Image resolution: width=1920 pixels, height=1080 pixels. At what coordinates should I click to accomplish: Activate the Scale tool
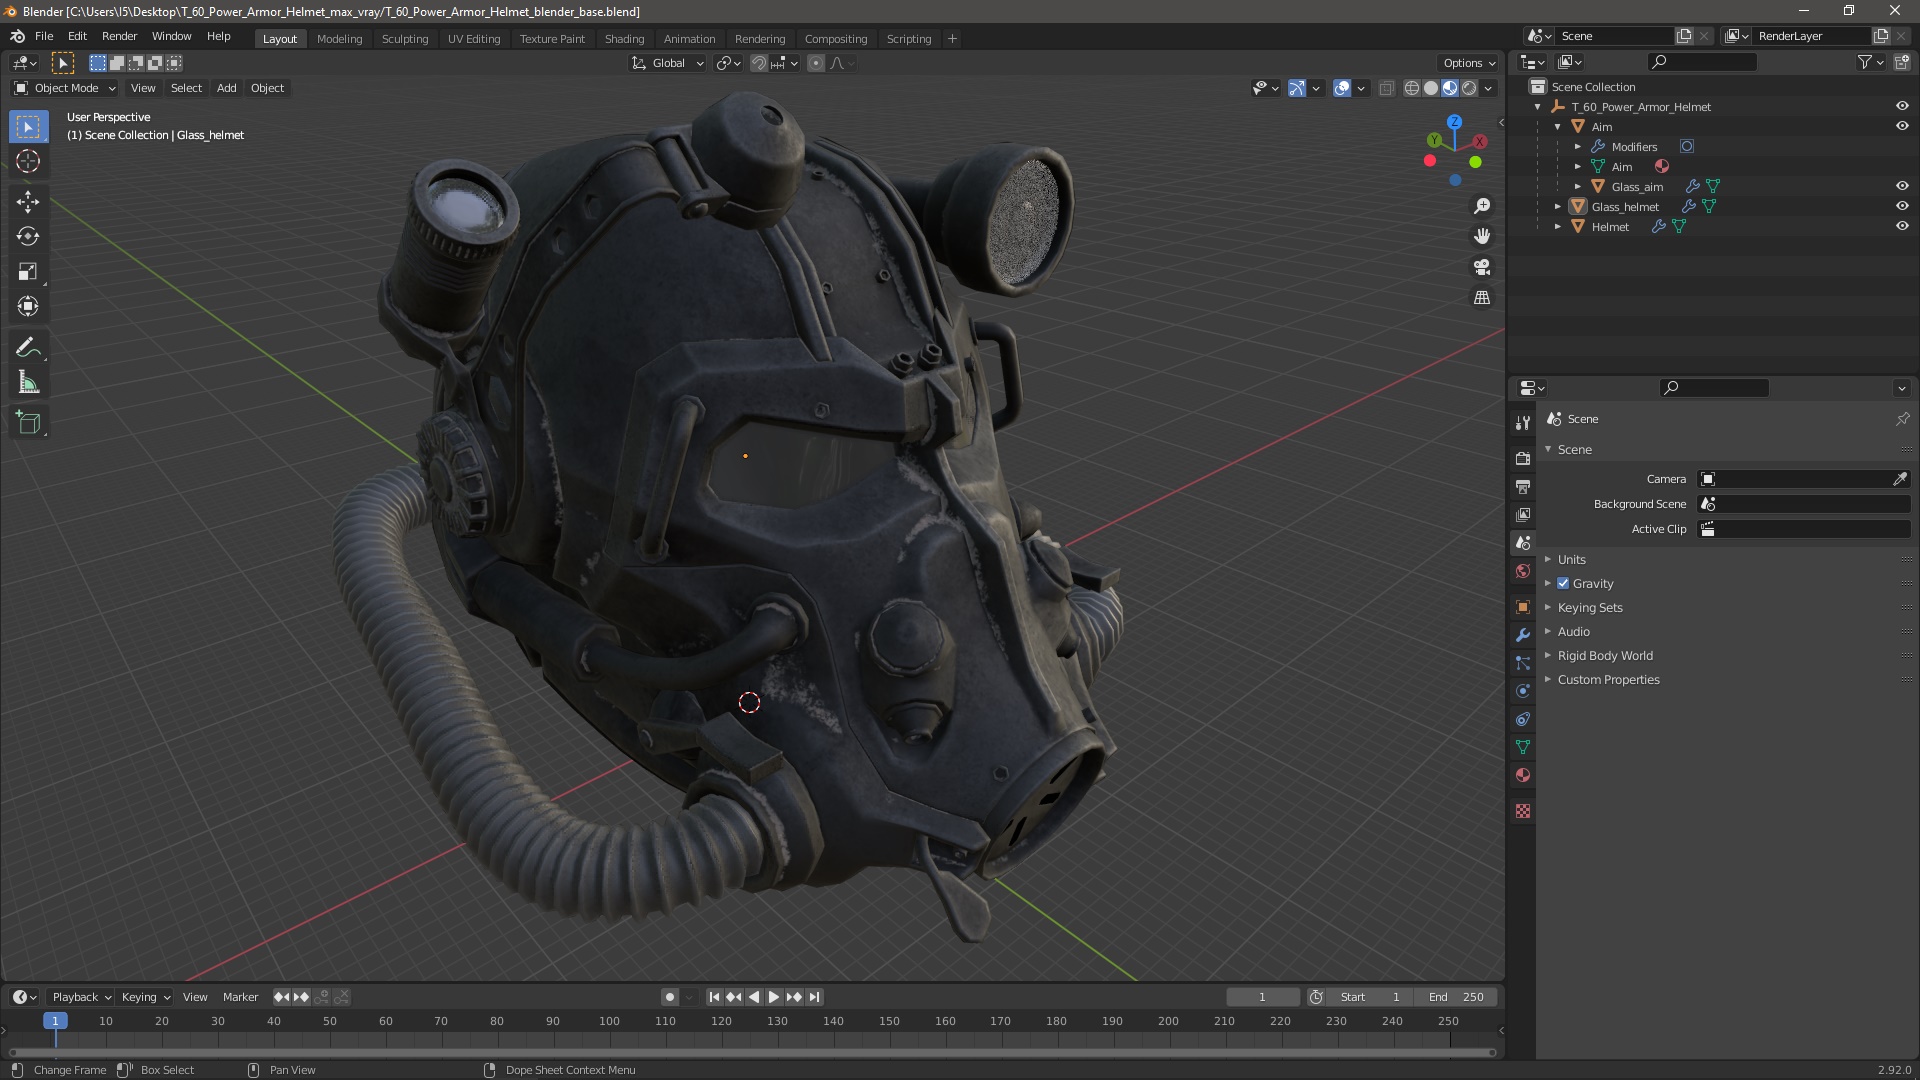[x=28, y=271]
